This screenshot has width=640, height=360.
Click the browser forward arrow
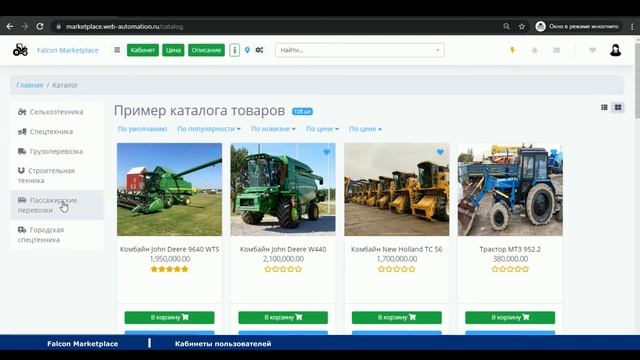[x=24, y=26]
